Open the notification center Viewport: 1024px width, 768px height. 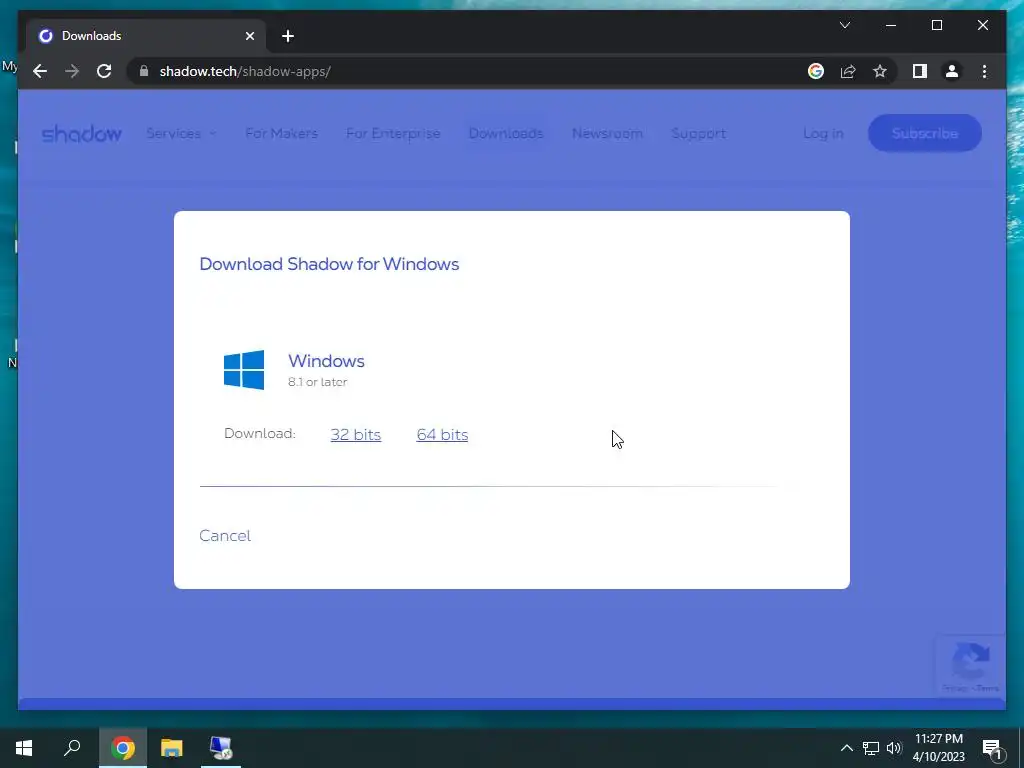click(992, 748)
